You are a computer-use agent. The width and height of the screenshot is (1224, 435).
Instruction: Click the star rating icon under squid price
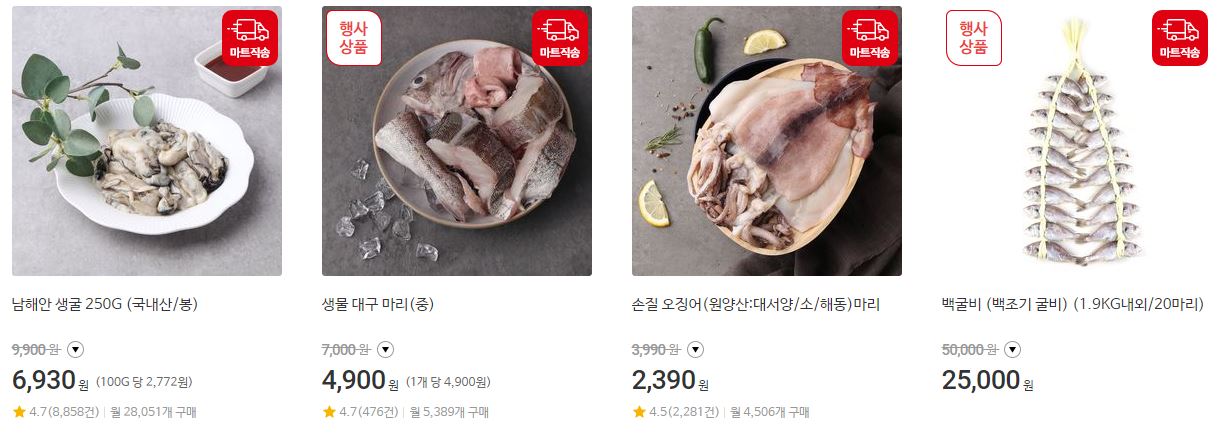click(x=639, y=411)
